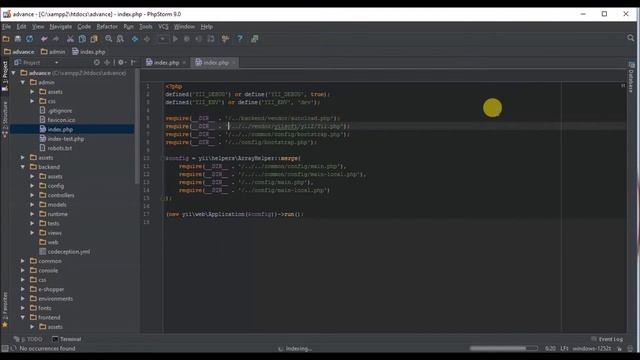Toggle the 2: Structure side tool window
640x360 pixels.
[x=5, y=120]
